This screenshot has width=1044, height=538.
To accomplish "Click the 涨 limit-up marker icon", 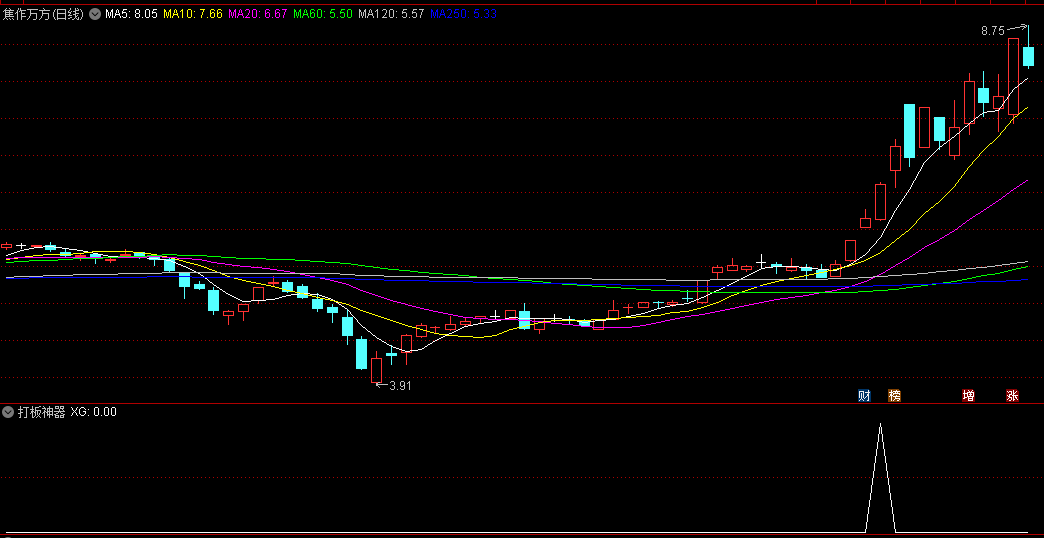I will (1012, 396).
